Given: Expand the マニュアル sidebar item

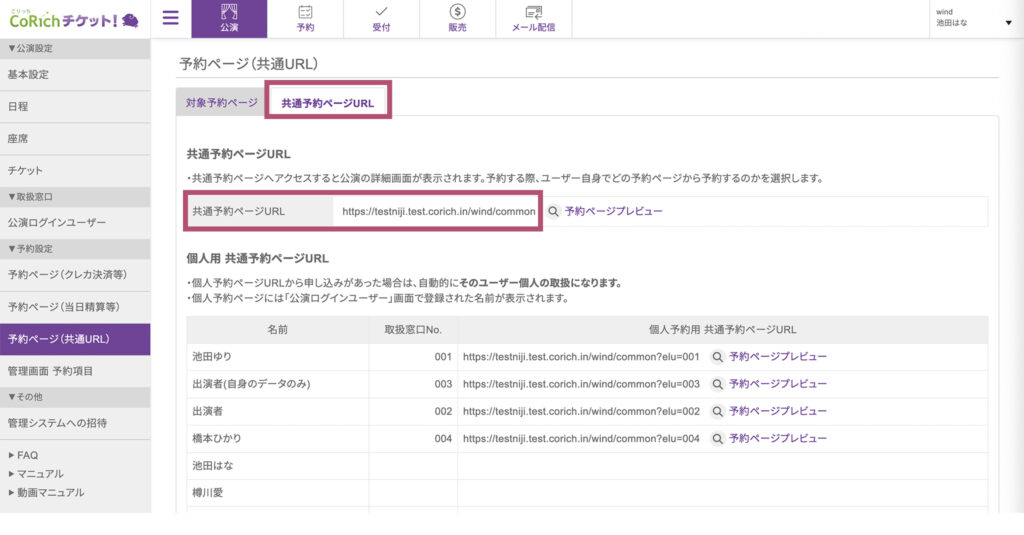Looking at the screenshot, I should tap(39, 474).
